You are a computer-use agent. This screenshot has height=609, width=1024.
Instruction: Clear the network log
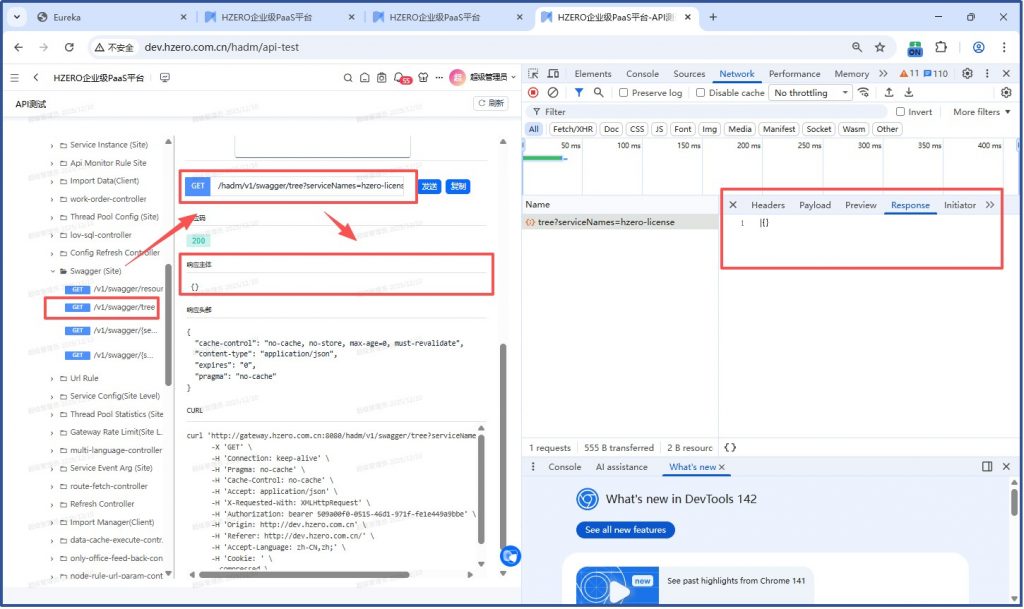point(553,93)
